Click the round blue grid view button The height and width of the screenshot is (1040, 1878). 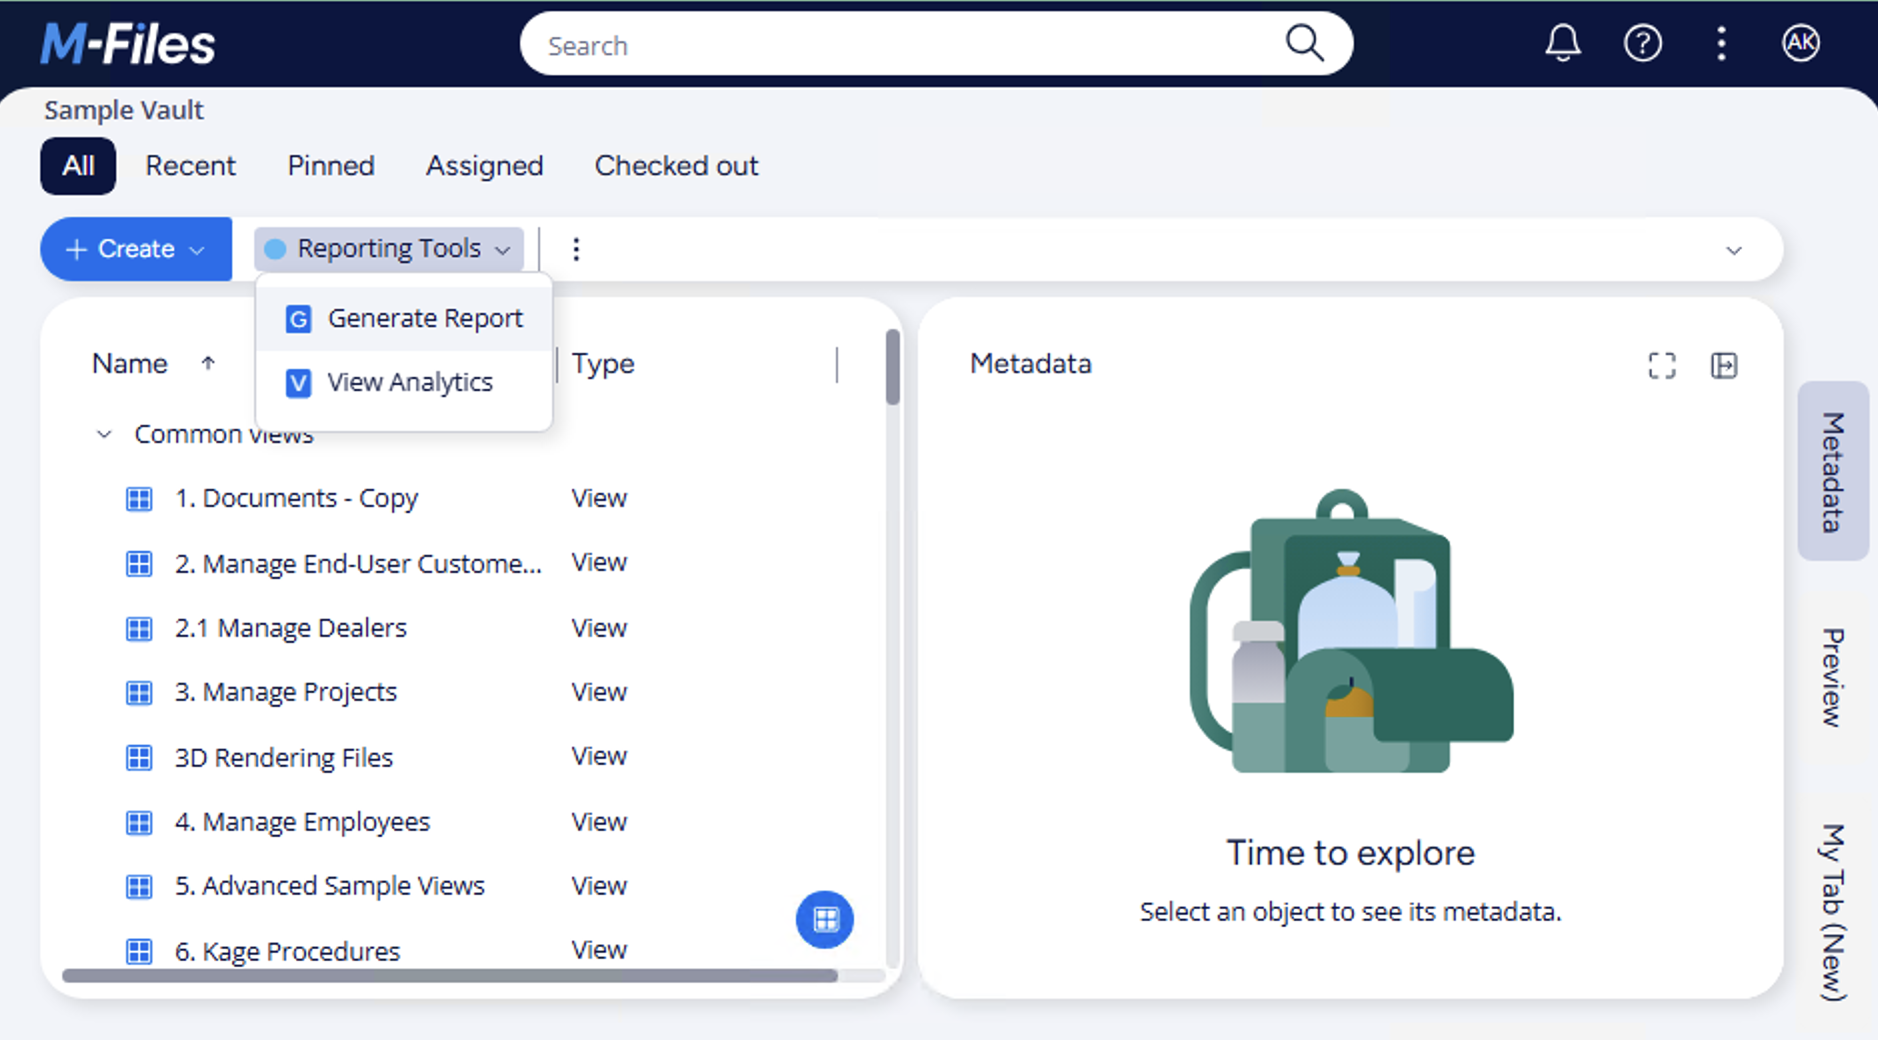(x=825, y=919)
